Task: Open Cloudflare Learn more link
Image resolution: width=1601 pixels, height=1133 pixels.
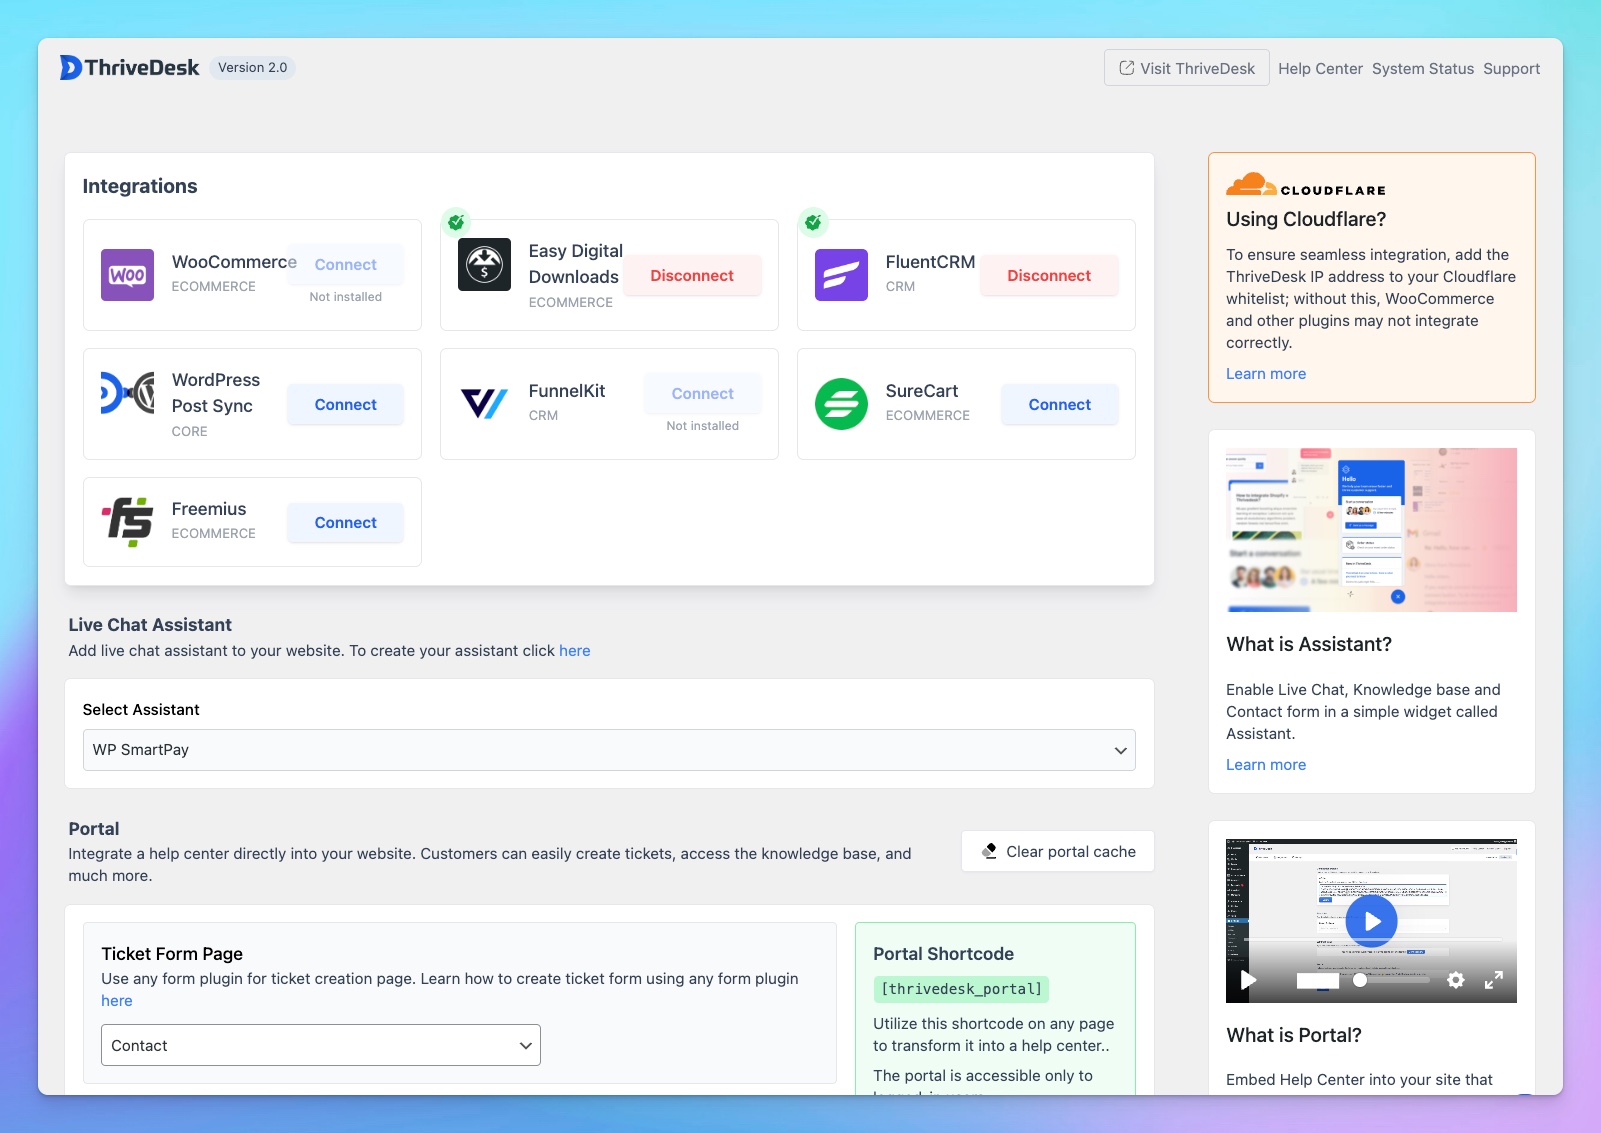Action: (x=1266, y=374)
